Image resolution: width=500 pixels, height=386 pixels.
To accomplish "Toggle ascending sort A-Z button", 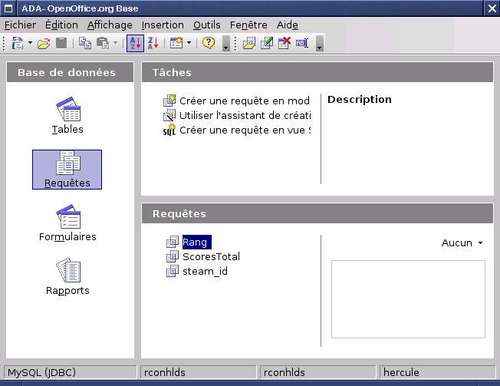I will (x=135, y=43).
